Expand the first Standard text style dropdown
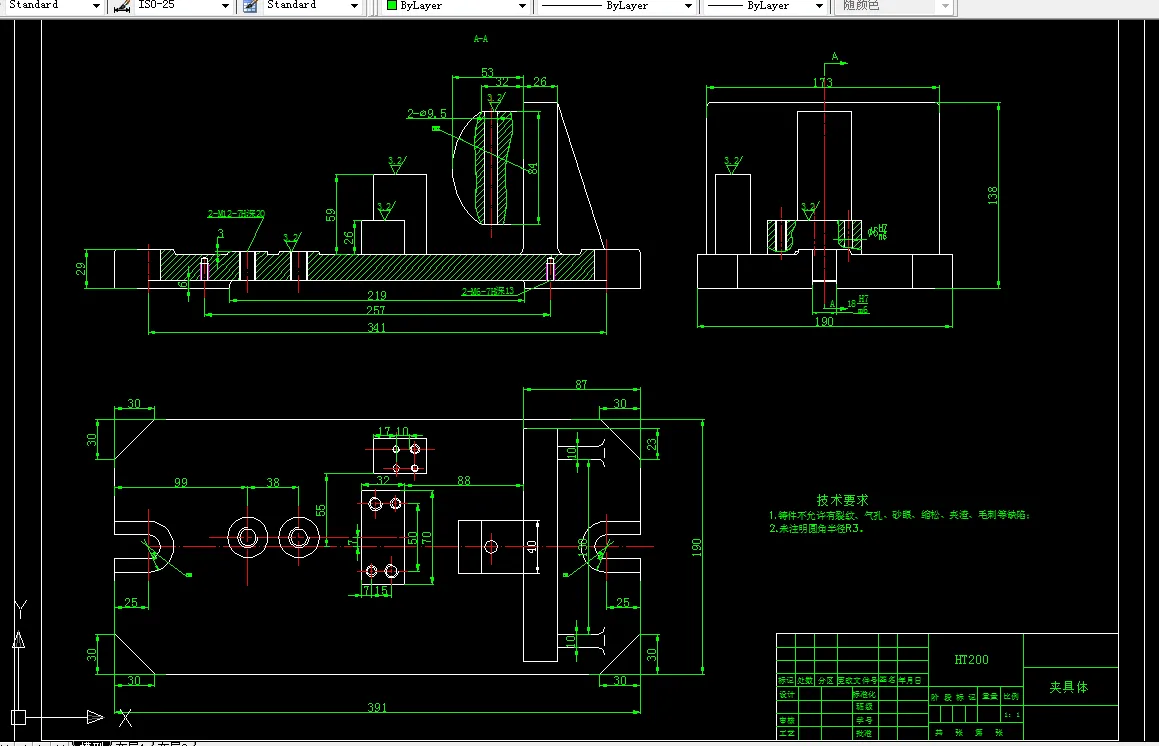Screen dimensions: 1159x746 [96, 6]
